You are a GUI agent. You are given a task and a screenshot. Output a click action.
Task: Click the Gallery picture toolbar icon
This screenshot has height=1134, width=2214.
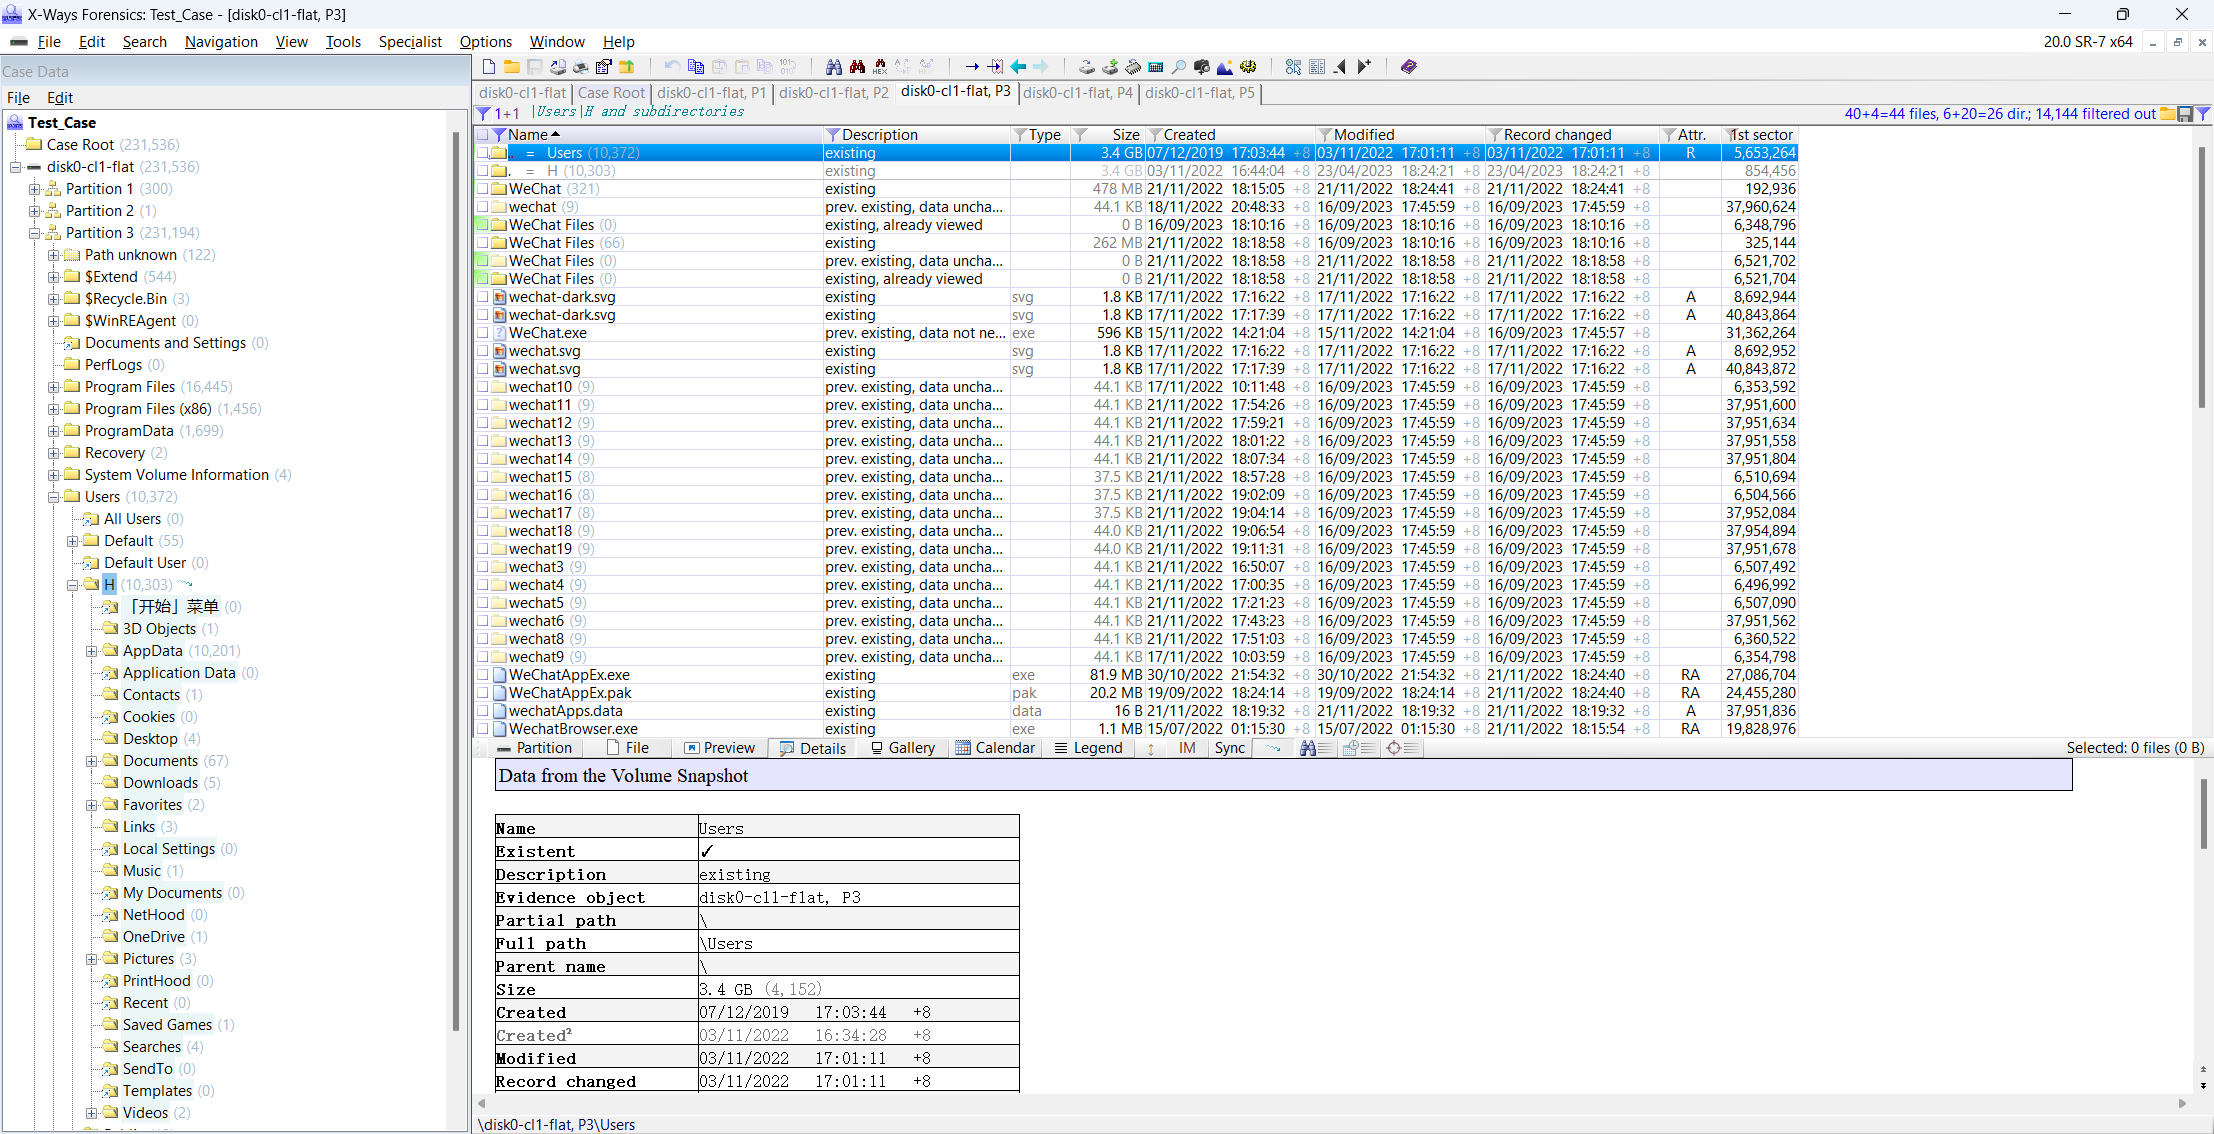[1225, 67]
